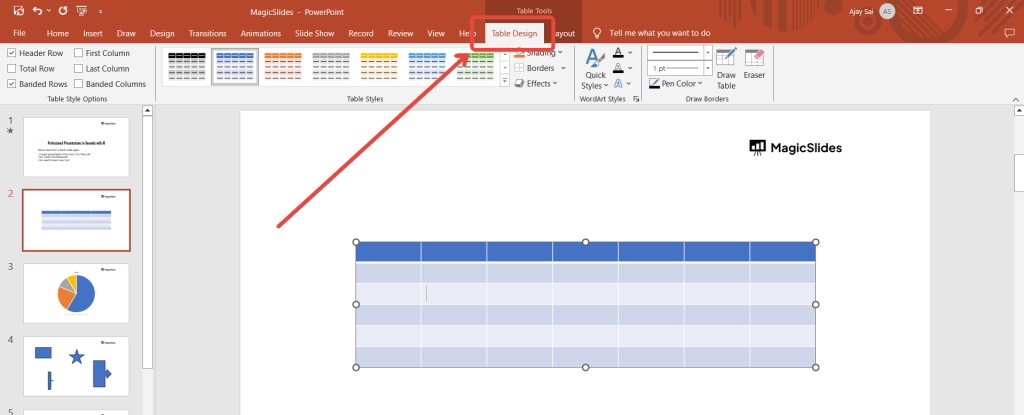Switch to the Transitions tab
The width and height of the screenshot is (1024, 415).
[208, 33]
